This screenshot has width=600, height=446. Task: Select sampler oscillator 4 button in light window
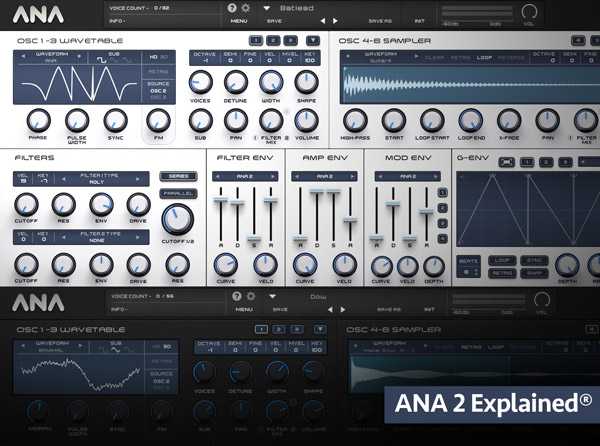[x=578, y=41]
